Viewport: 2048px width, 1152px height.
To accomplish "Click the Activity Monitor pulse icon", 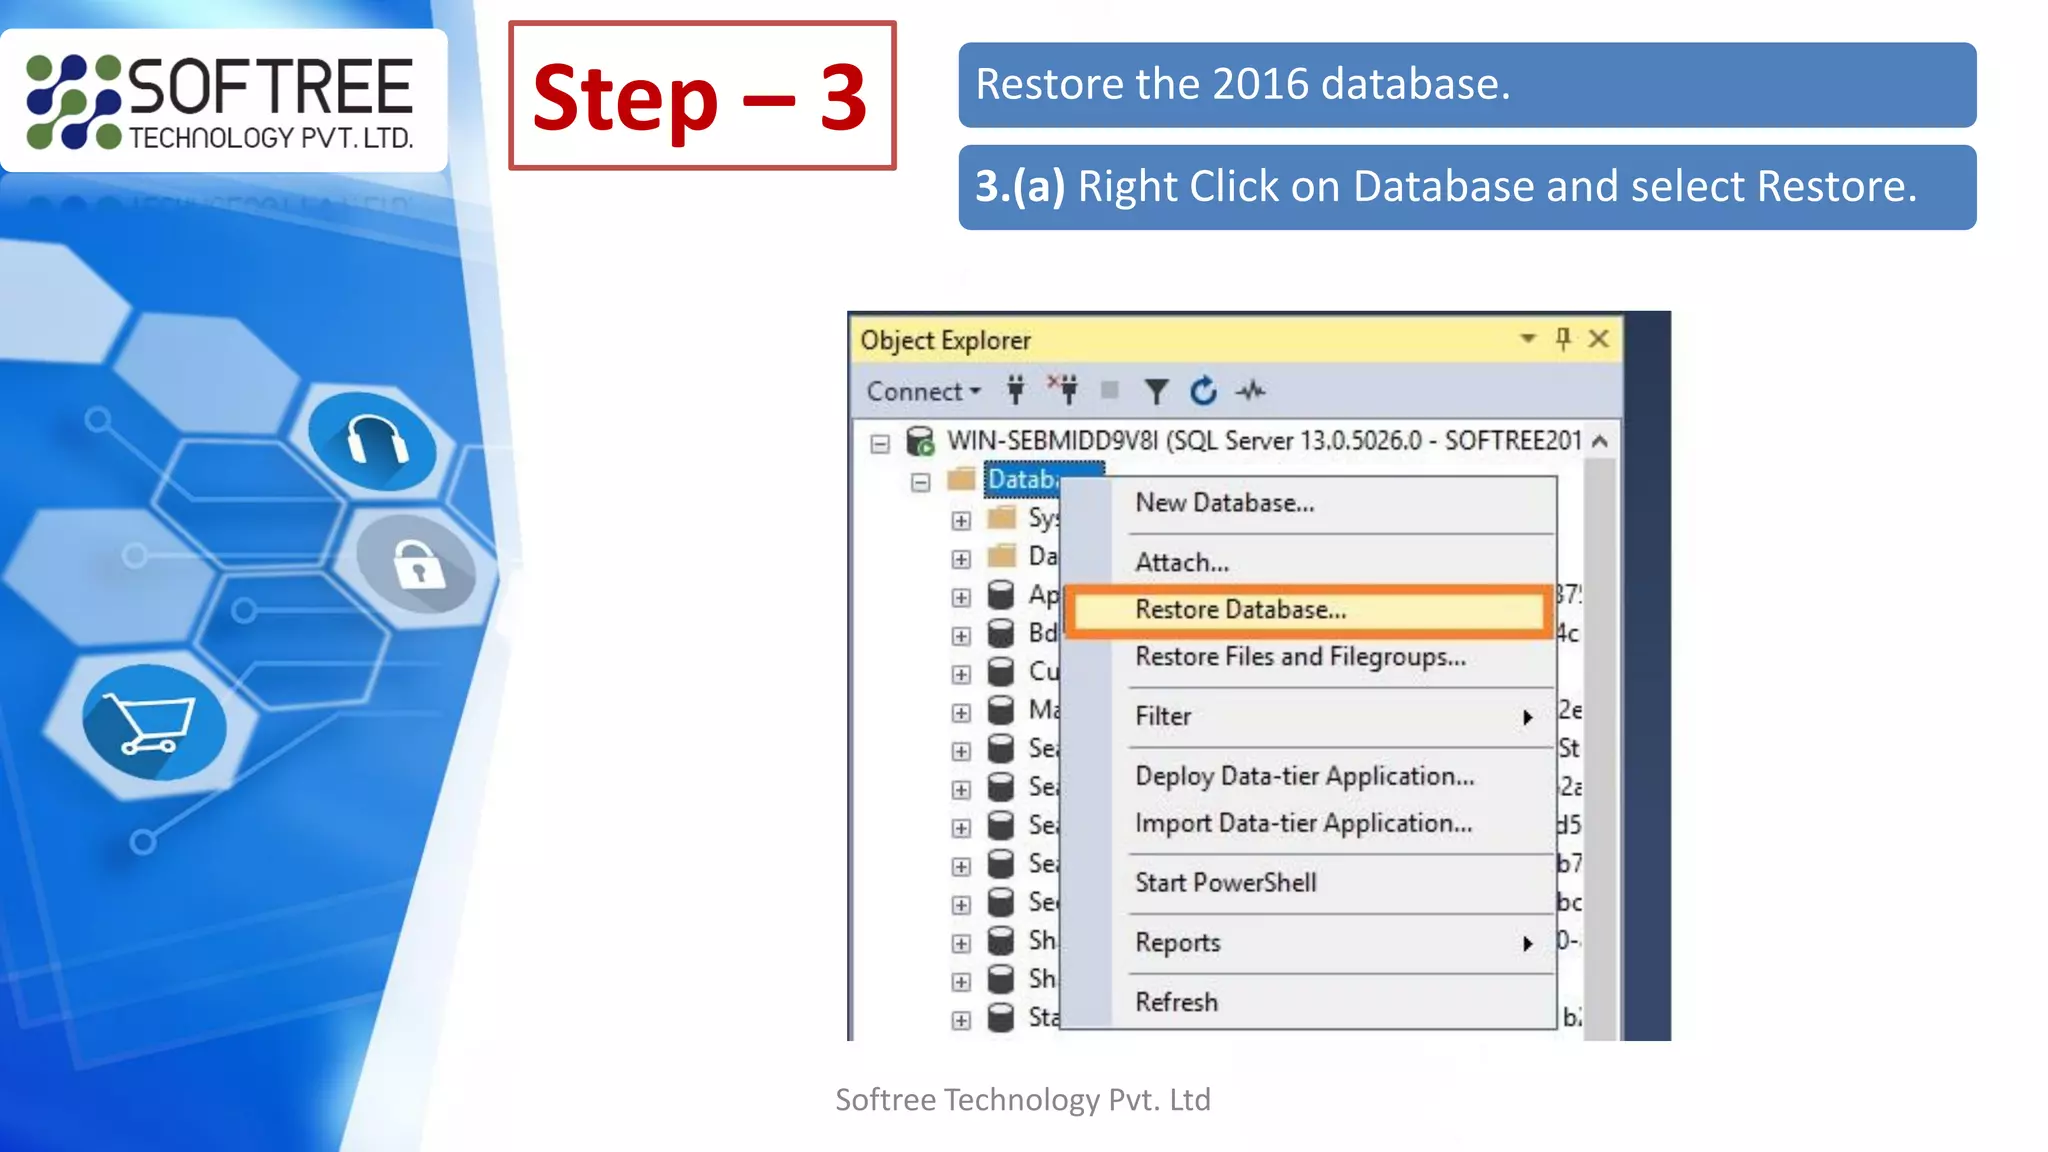I will pos(1250,391).
